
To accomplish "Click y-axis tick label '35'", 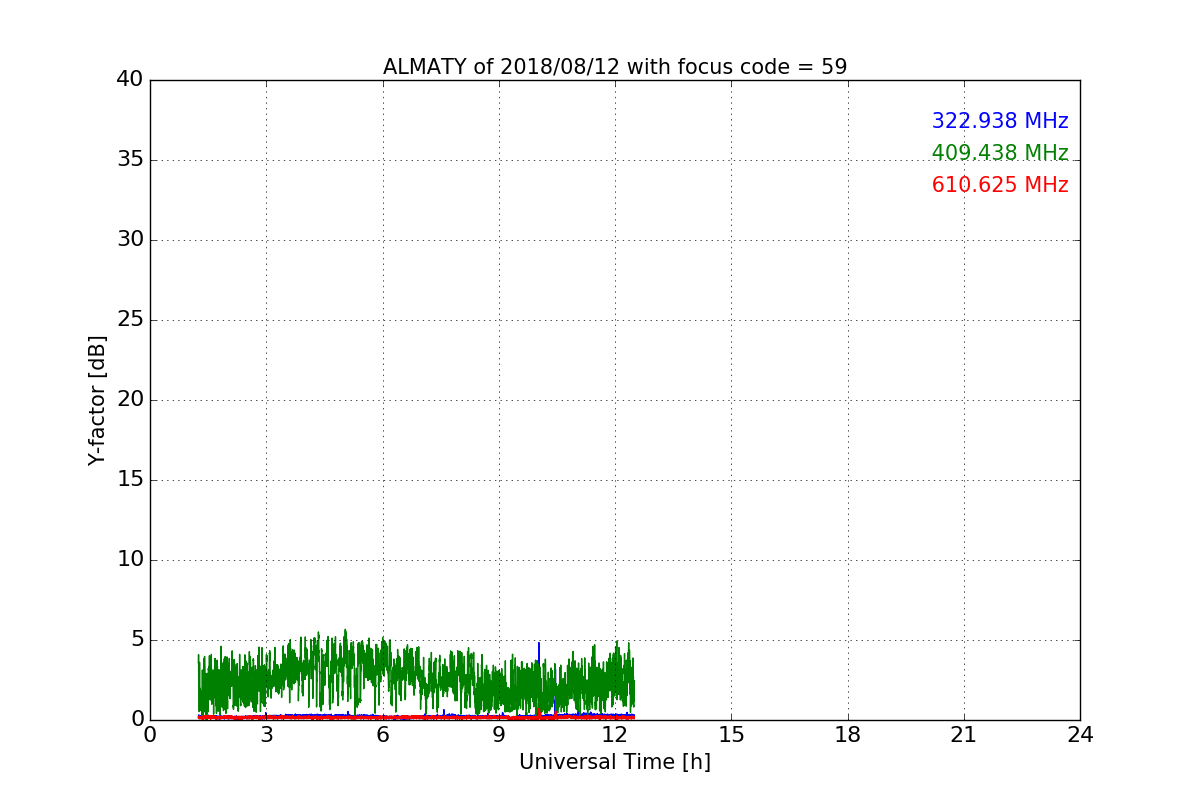I will (x=130, y=159).
